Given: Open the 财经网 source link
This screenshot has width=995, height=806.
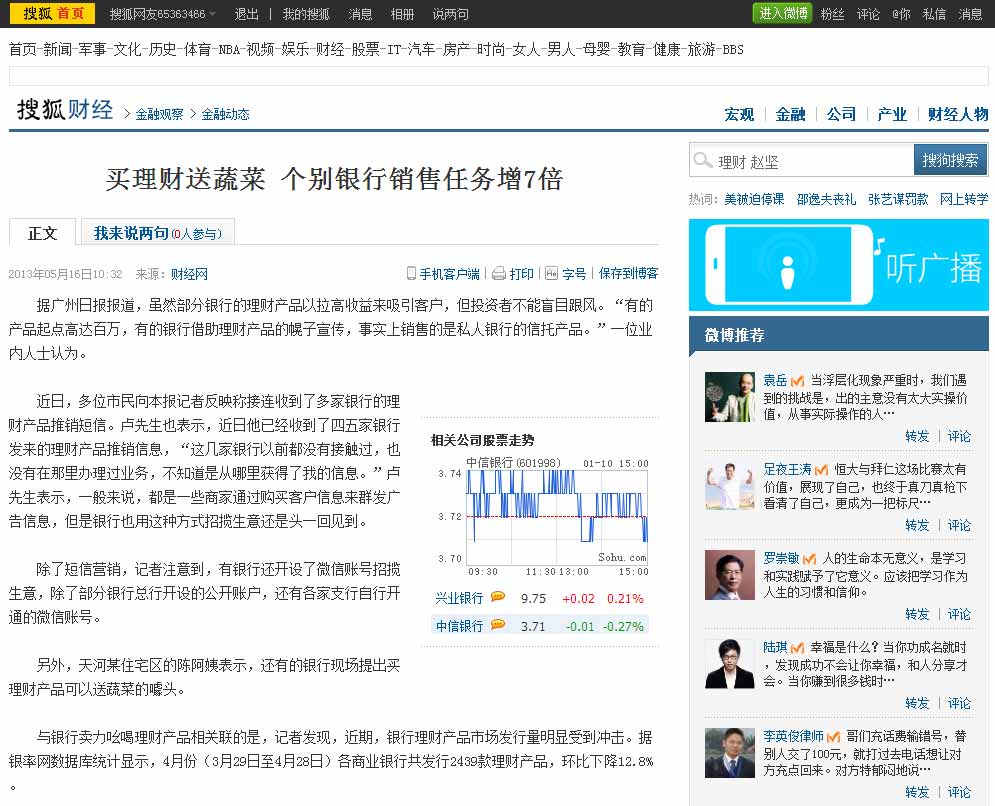Looking at the screenshot, I should pyautogui.click(x=189, y=274).
